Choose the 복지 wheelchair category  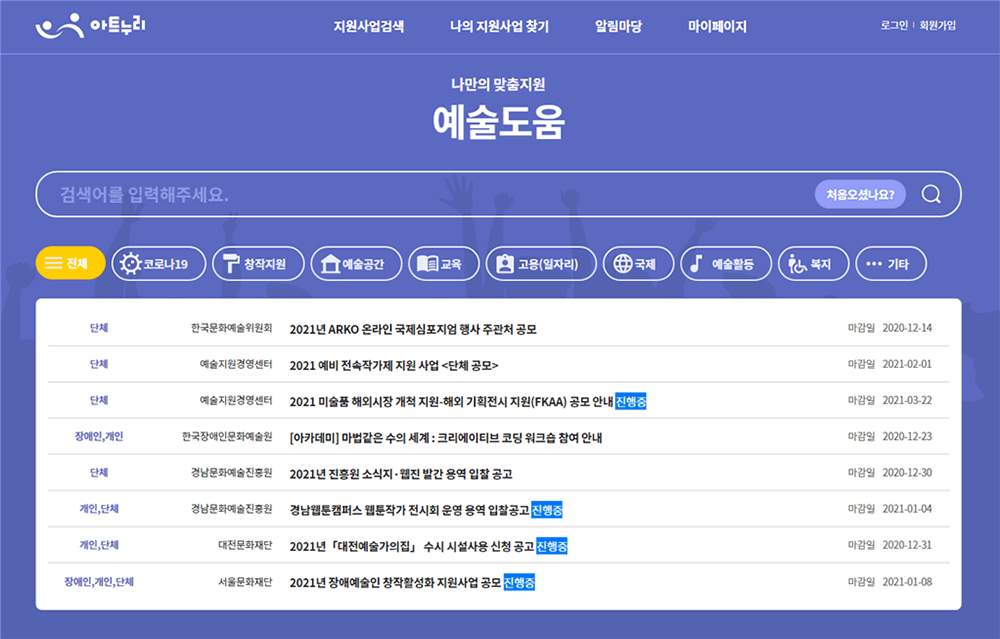[812, 264]
